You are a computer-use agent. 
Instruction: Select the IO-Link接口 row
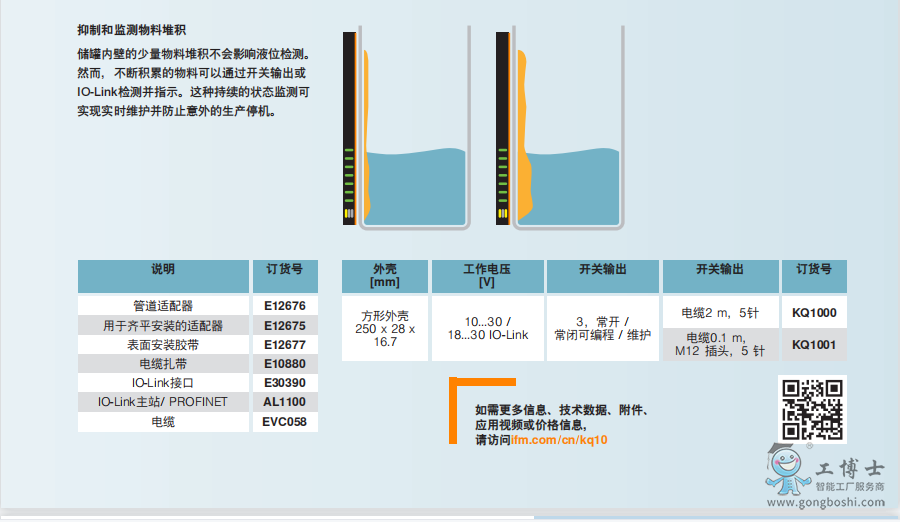(163, 383)
